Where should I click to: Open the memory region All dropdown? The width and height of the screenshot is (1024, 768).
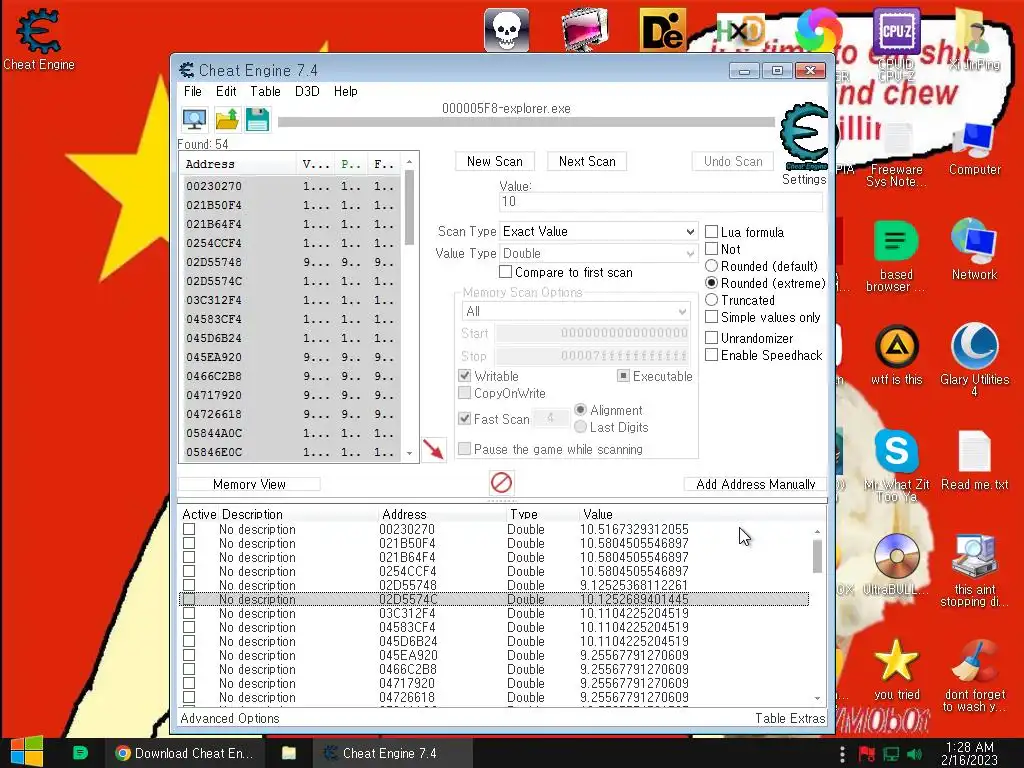click(x=575, y=311)
